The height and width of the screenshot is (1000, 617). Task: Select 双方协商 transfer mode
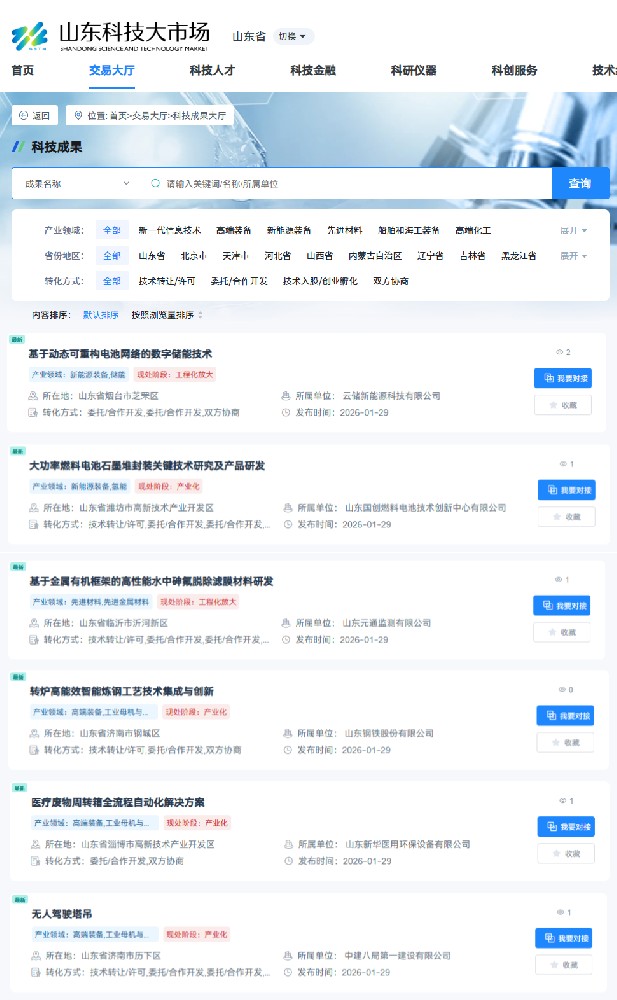click(391, 281)
